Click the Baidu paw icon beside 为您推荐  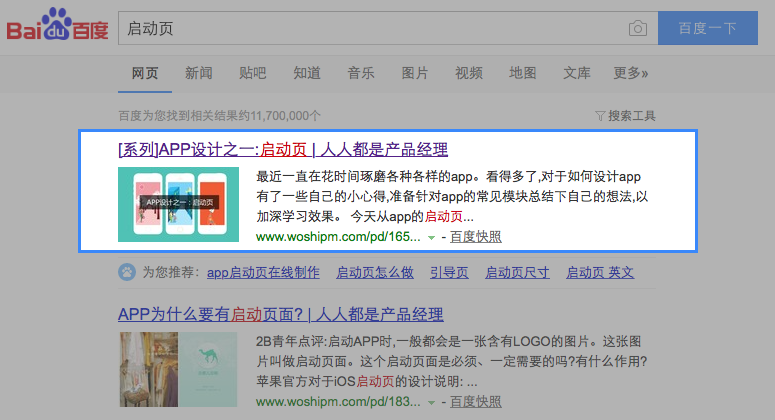point(127,272)
